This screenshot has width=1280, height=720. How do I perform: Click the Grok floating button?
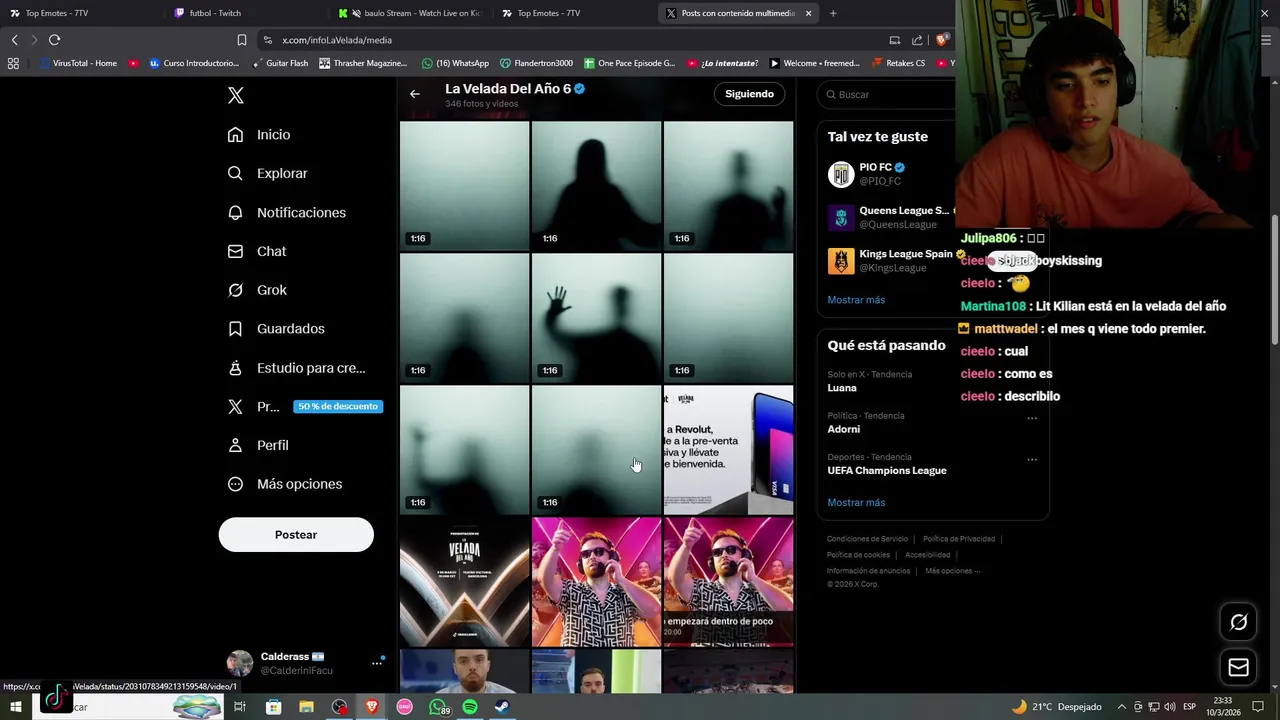tap(1238, 622)
